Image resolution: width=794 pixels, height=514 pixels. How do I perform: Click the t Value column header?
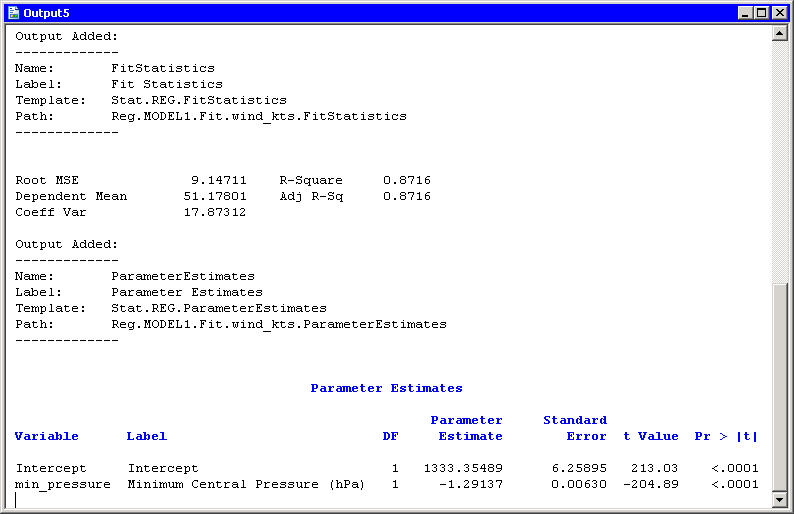tap(651, 437)
